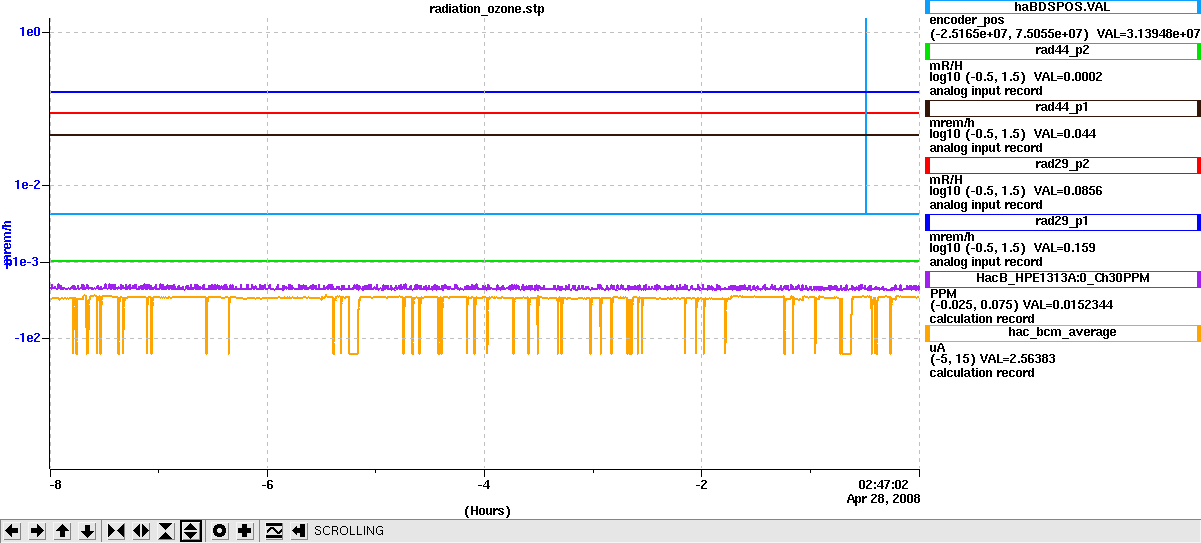Image resolution: width=1201 pixels, height=543 pixels.
Task: Click the VAL=0.0856 readout for rad29_p2
Action: (1068, 191)
